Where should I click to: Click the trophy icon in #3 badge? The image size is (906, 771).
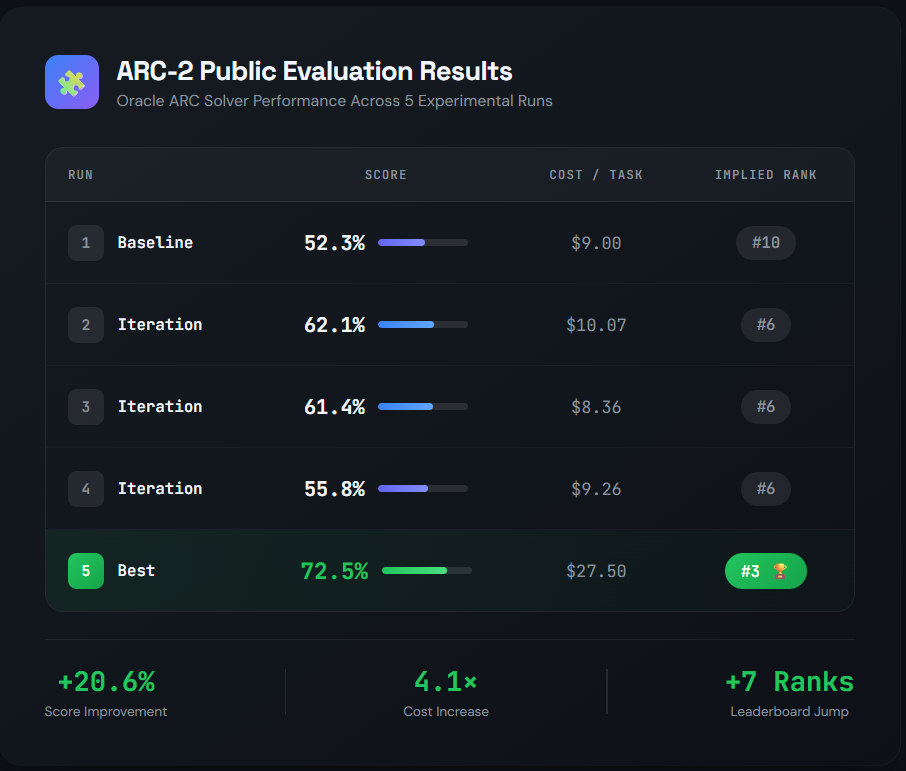[780, 571]
